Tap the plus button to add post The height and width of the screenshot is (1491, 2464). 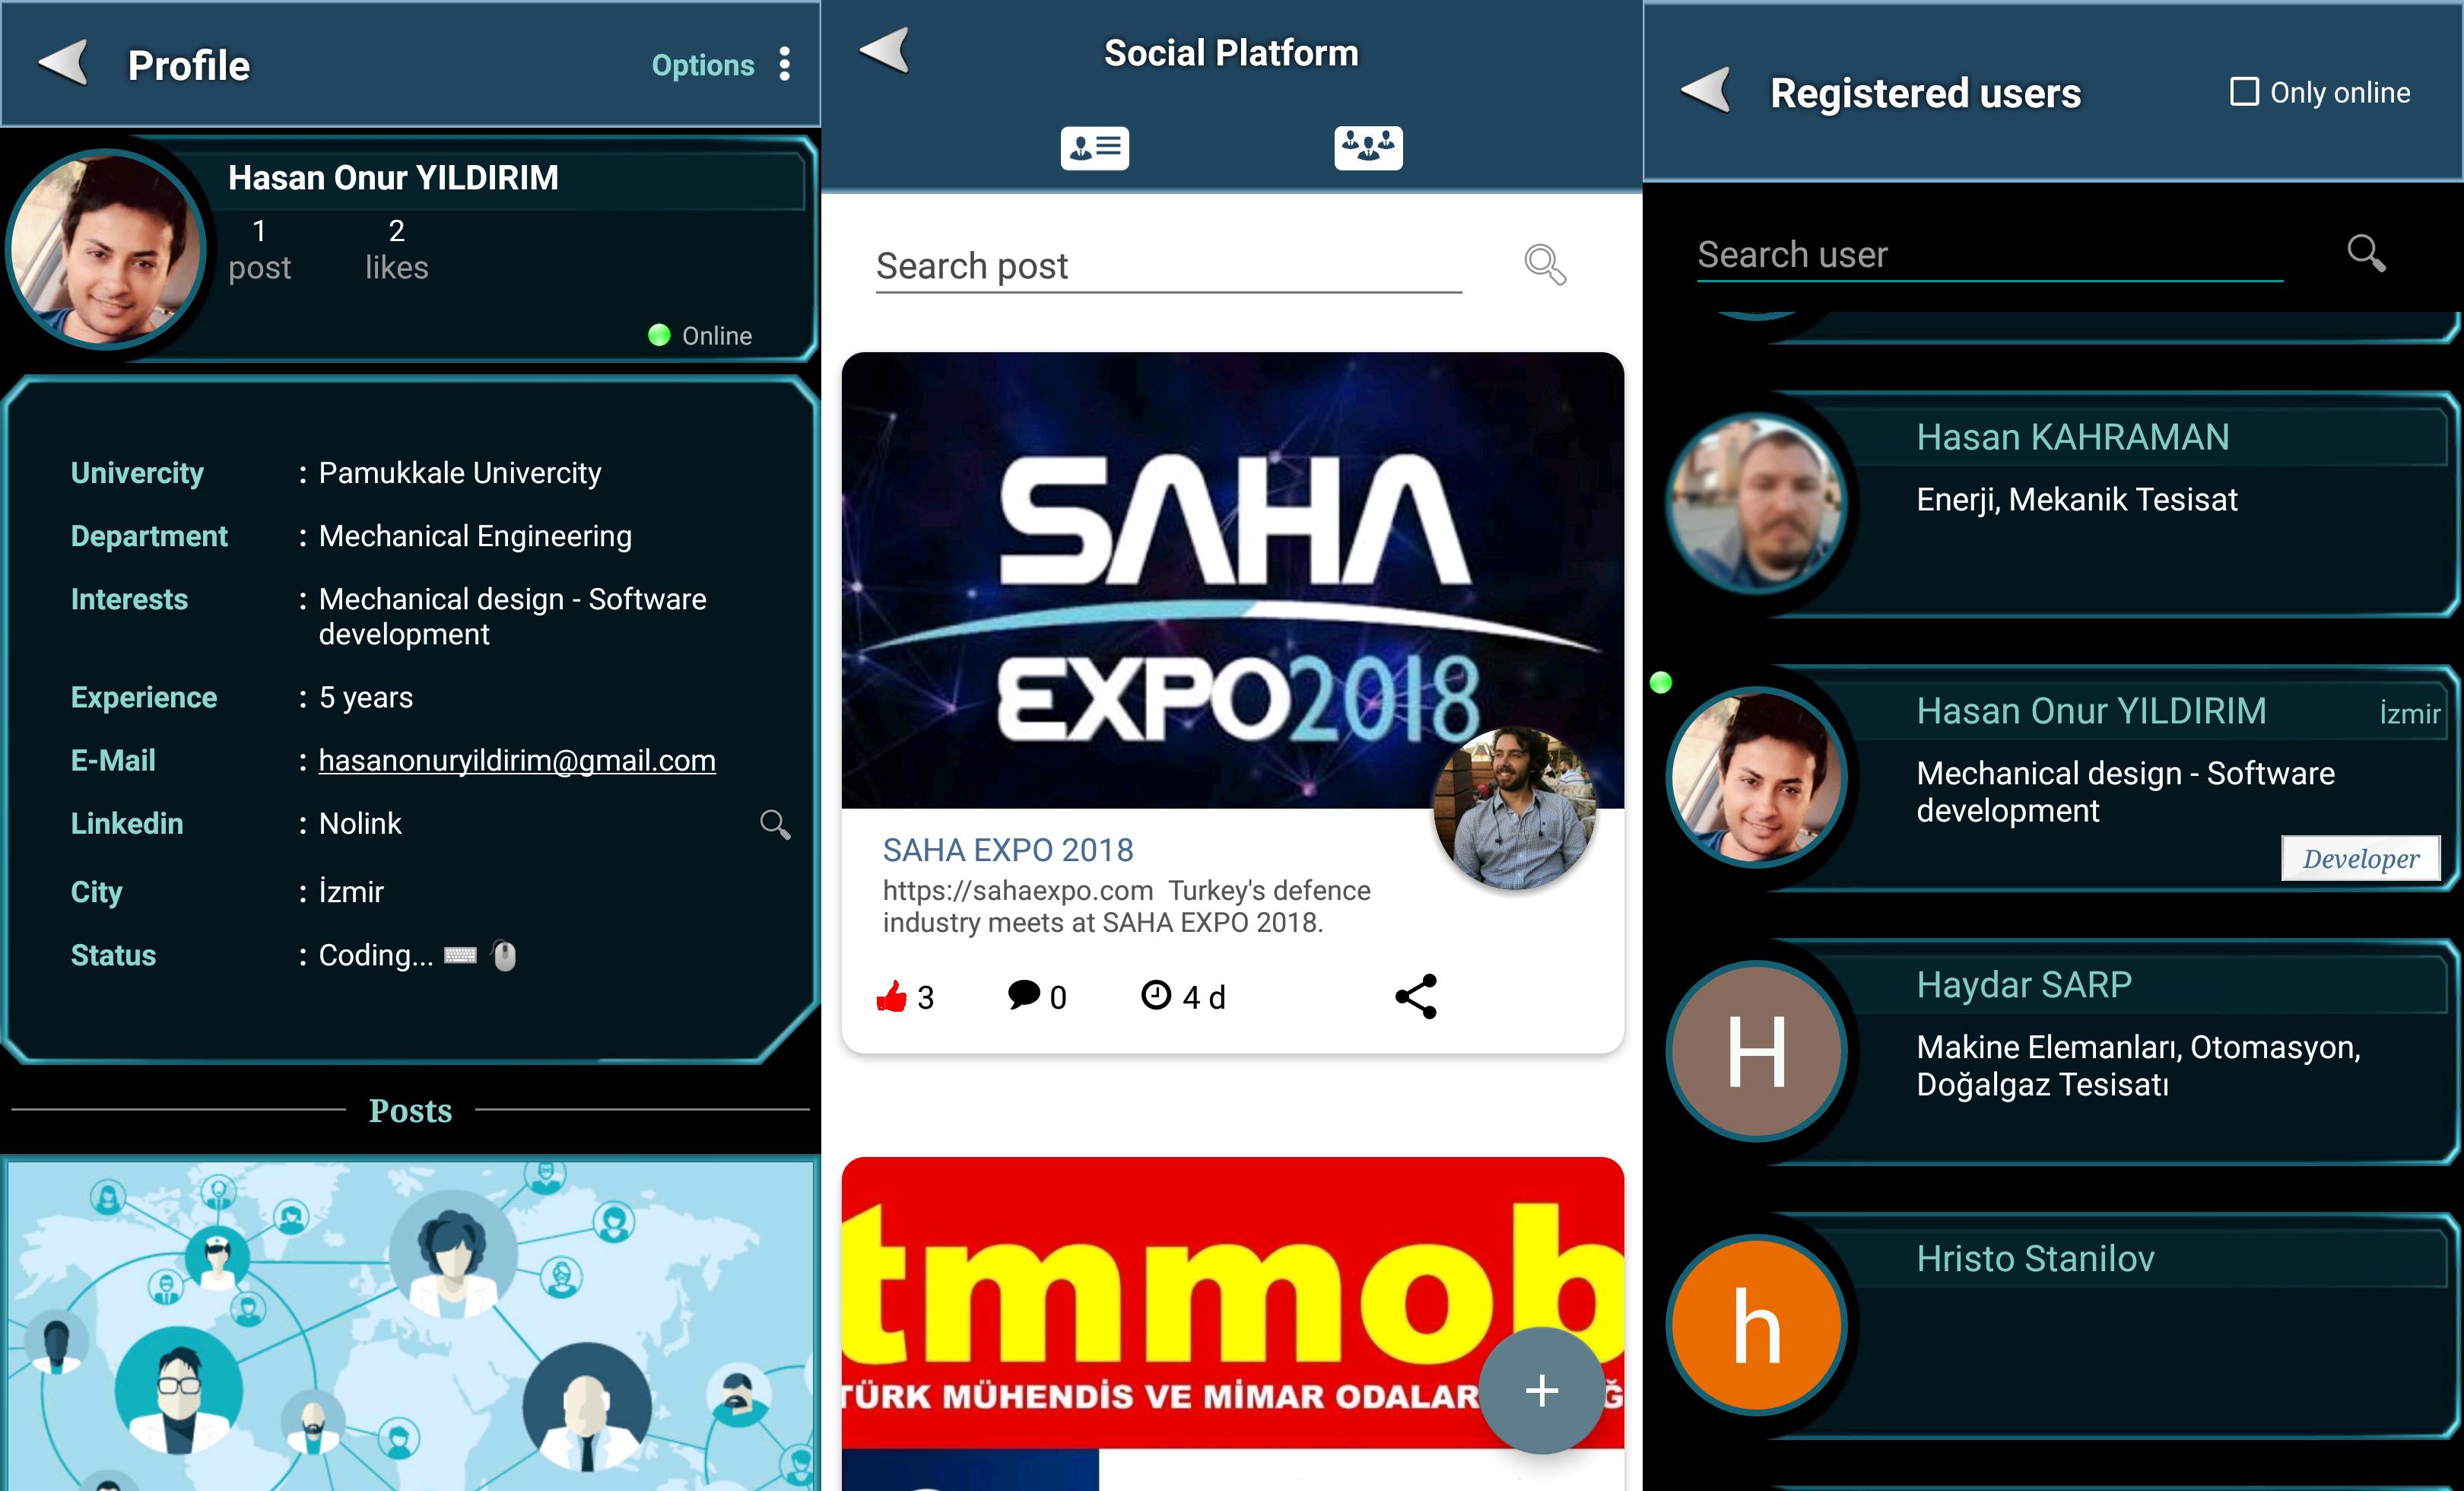(1541, 1390)
